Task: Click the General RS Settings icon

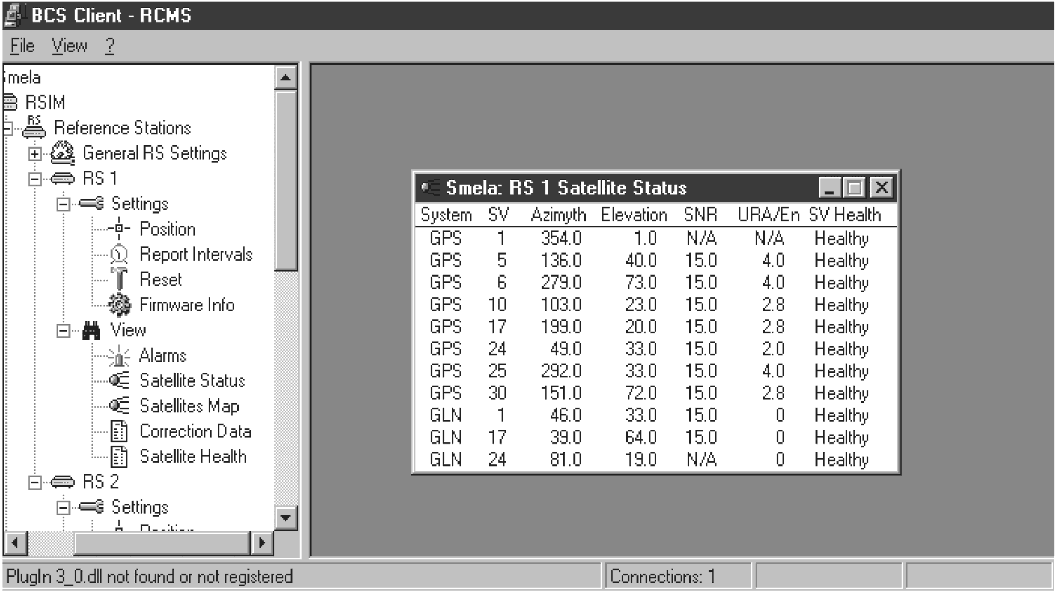Action: (x=63, y=153)
